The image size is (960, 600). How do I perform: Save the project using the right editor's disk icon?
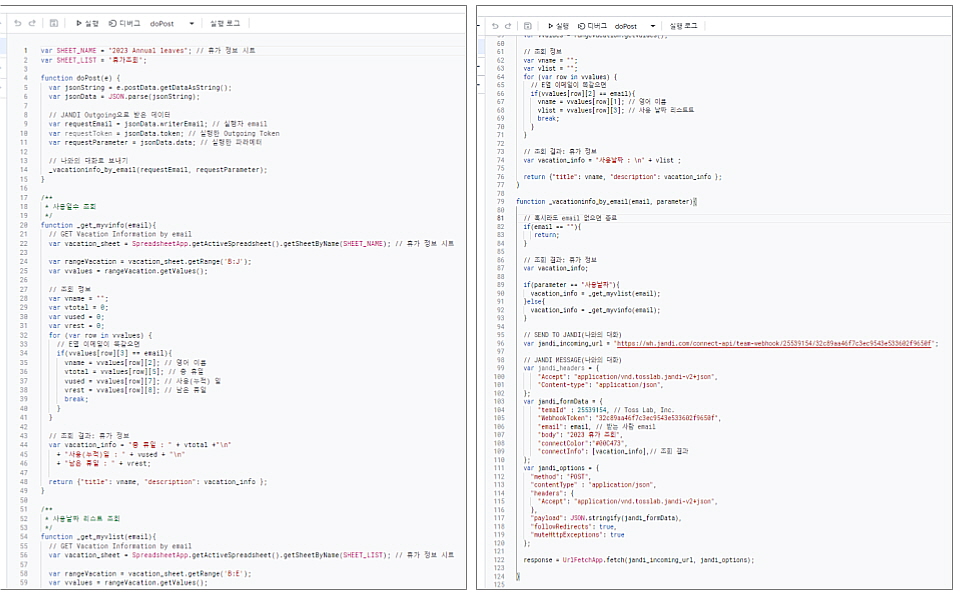(x=527, y=26)
